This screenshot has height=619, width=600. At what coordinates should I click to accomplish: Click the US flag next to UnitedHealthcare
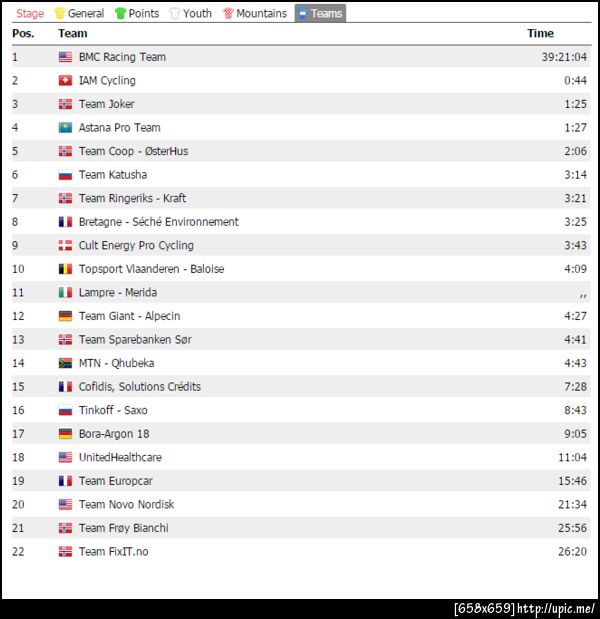point(66,457)
